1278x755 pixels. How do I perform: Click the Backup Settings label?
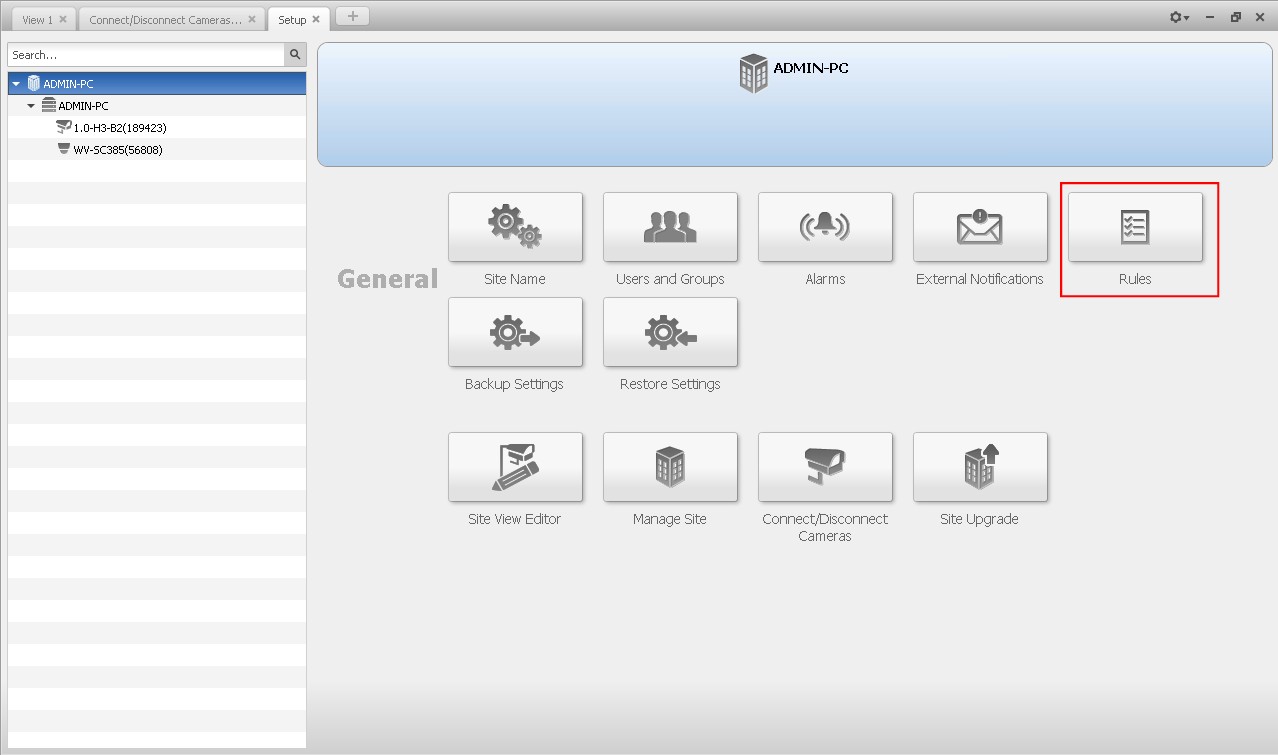[x=514, y=384]
